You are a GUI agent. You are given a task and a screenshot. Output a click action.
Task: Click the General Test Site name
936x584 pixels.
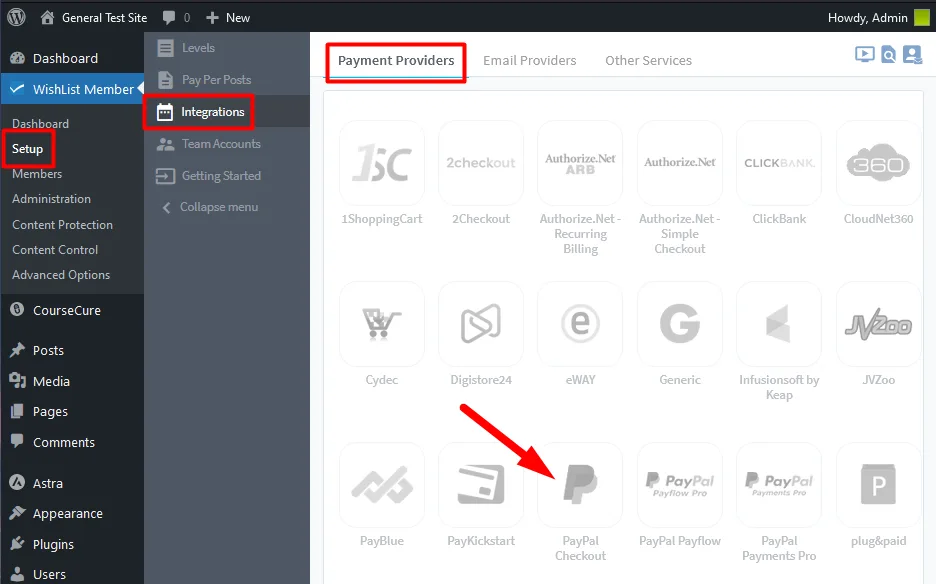pos(104,18)
